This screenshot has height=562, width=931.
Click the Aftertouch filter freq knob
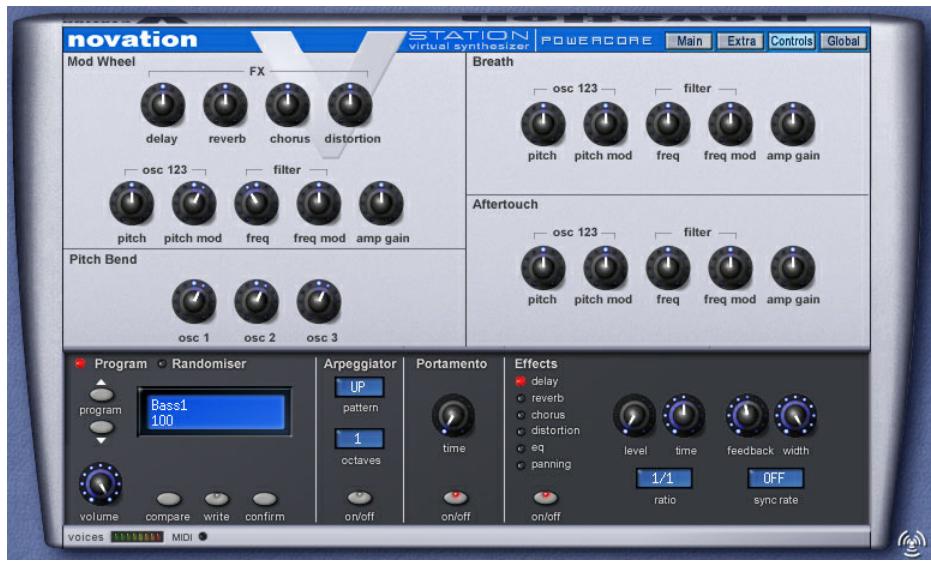tap(668, 268)
